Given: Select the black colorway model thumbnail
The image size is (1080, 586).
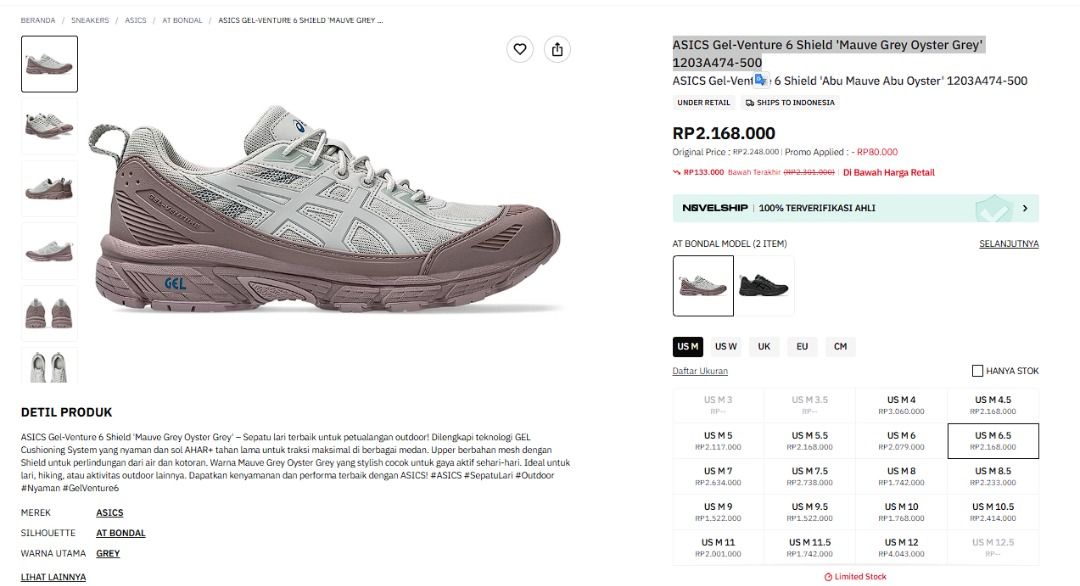Looking at the screenshot, I should 764,286.
